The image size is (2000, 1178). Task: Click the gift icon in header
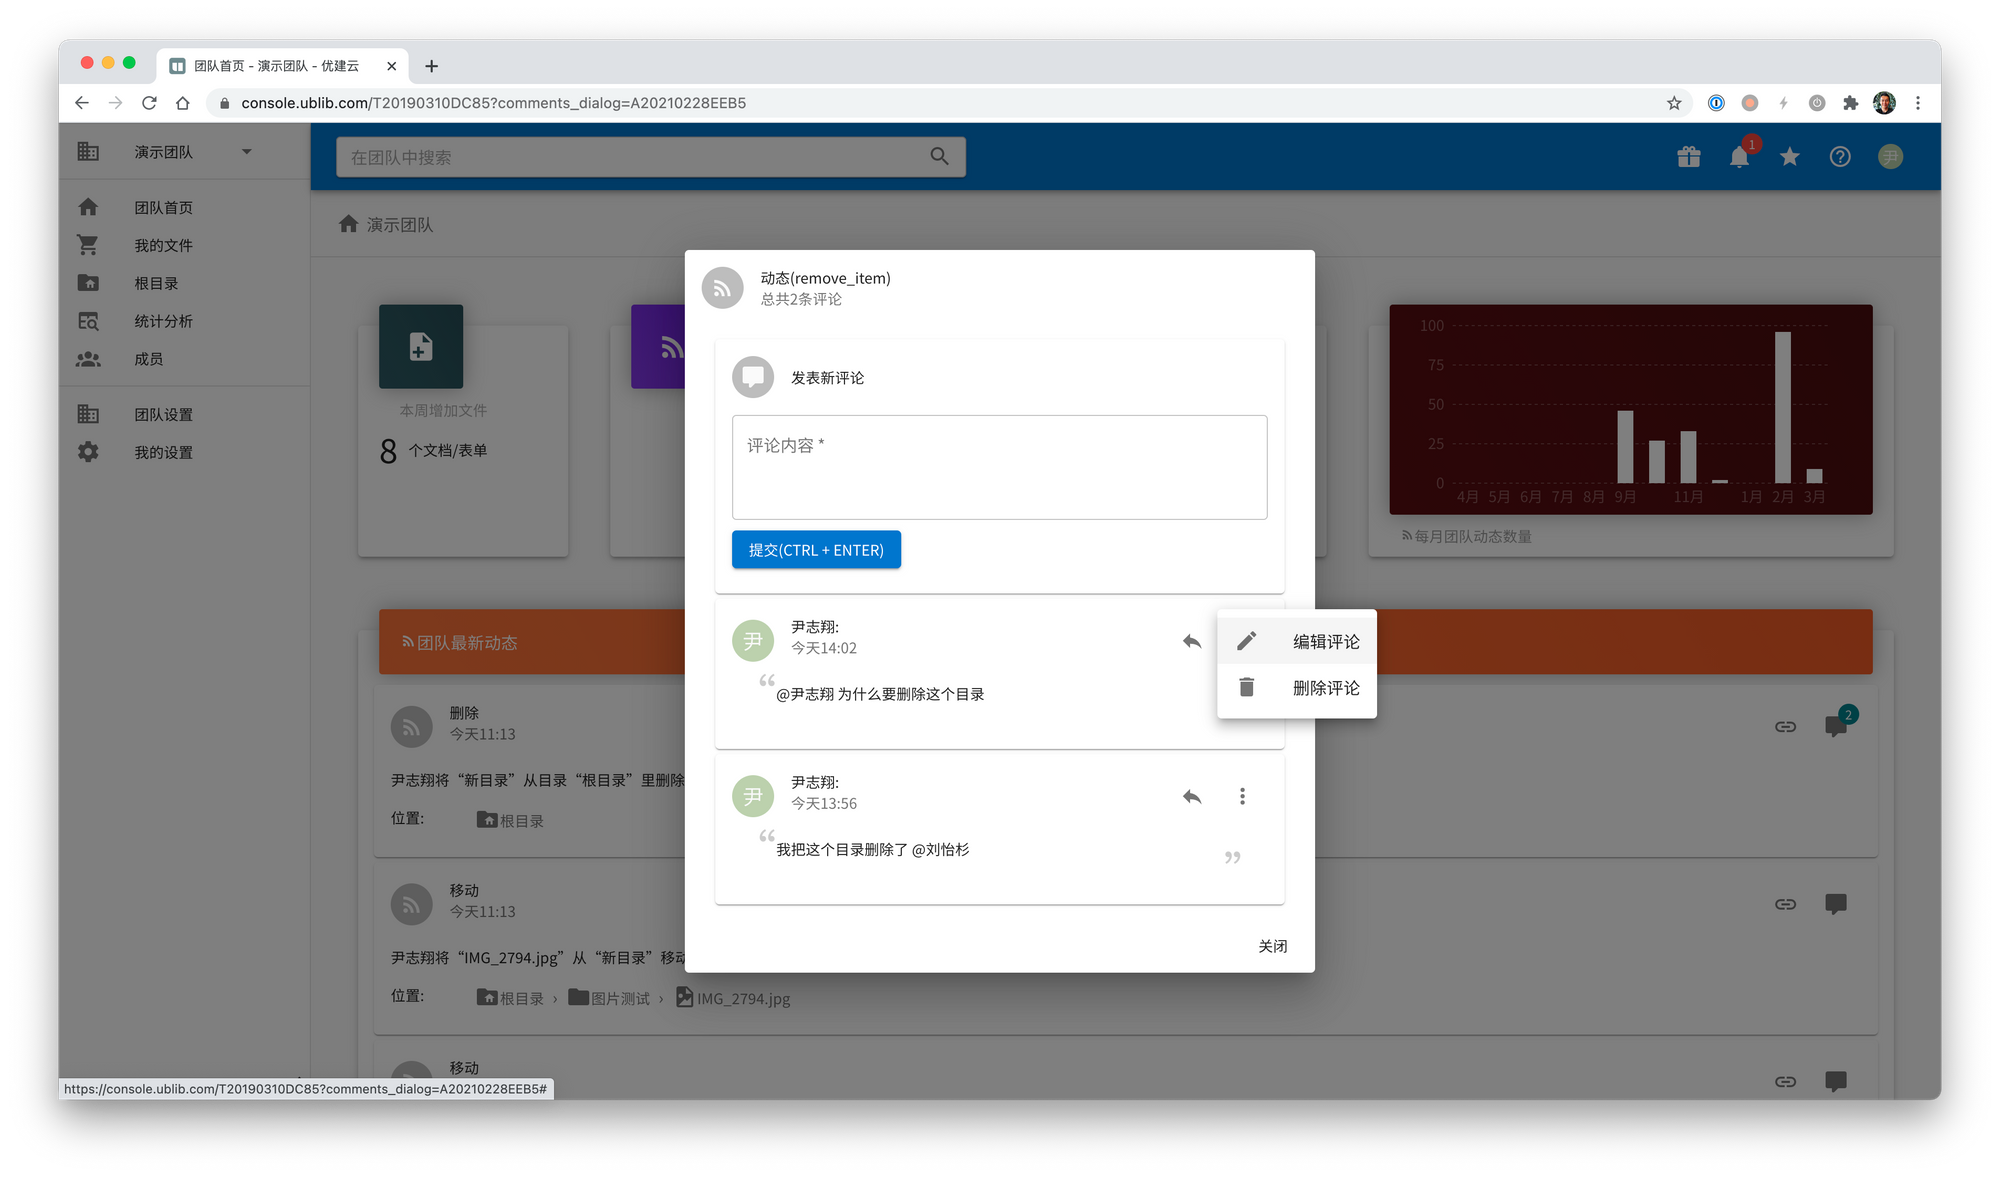point(1689,157)
